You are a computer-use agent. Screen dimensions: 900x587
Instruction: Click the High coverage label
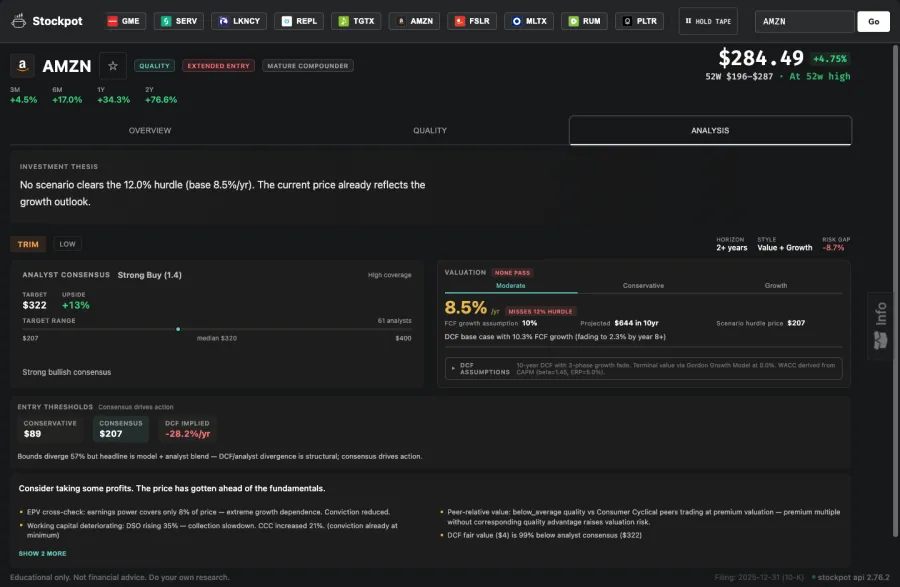[389, 275]
